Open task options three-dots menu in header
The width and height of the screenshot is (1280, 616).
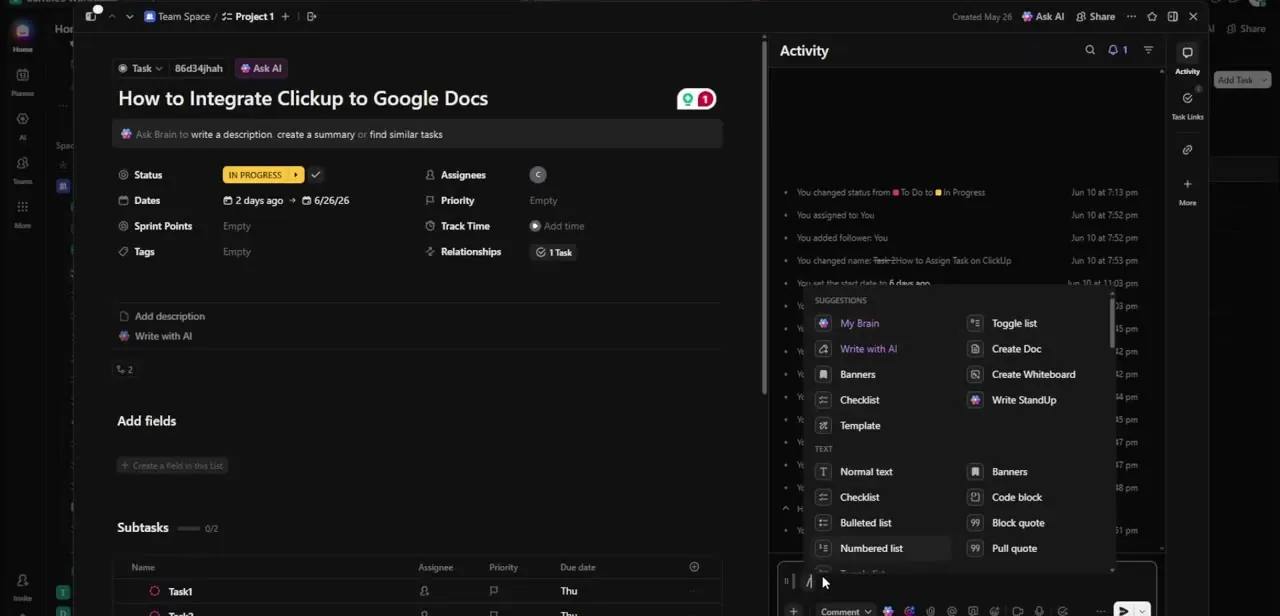(1131, 17)
